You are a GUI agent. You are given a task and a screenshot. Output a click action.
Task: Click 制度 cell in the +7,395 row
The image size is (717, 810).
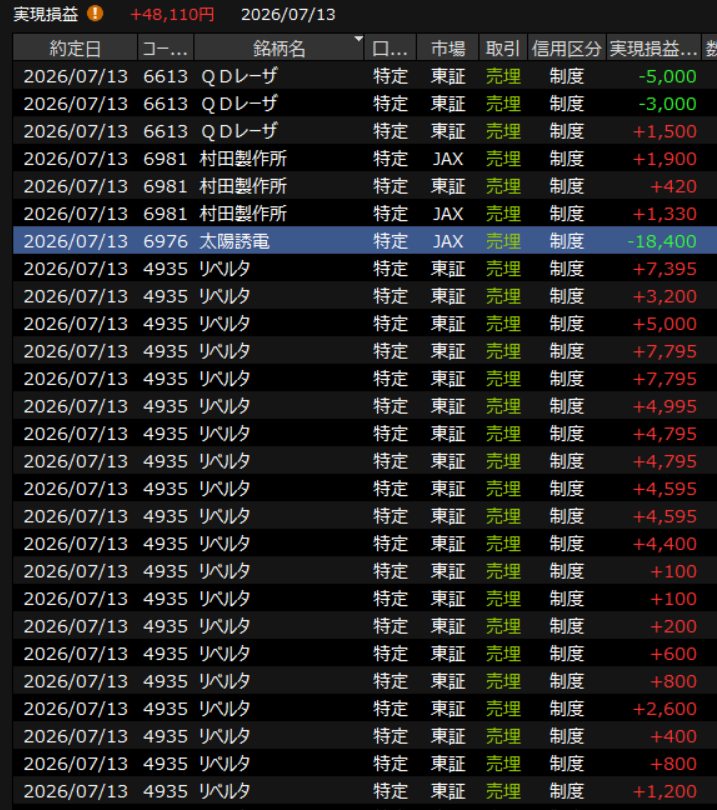(x=567, y=269)
